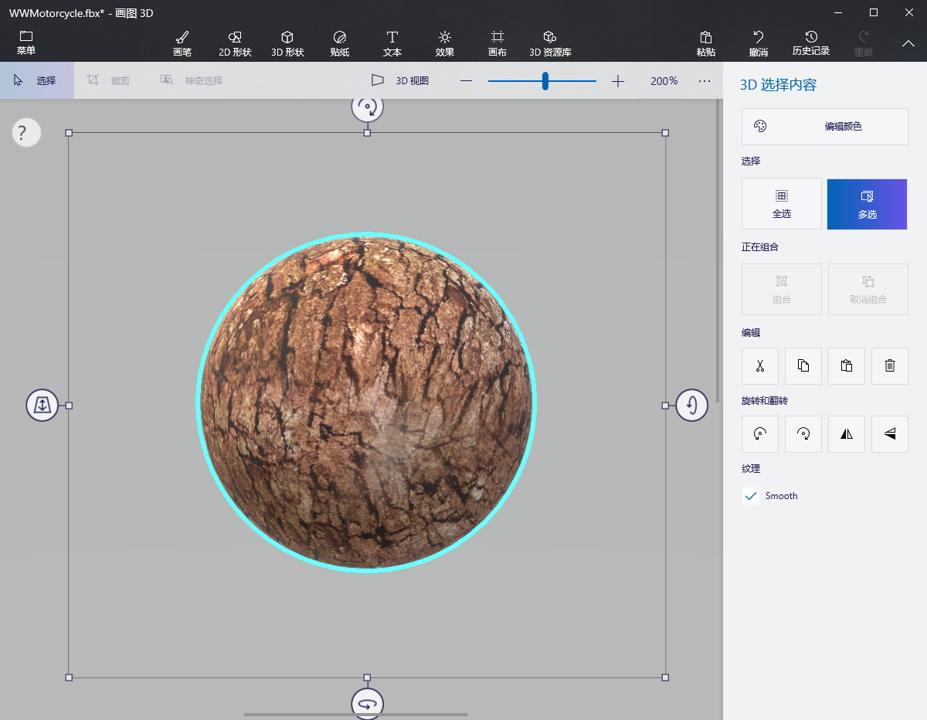Screen dimensions: 927x720
Task: Open the 菜单 menu
Action: 26,42
